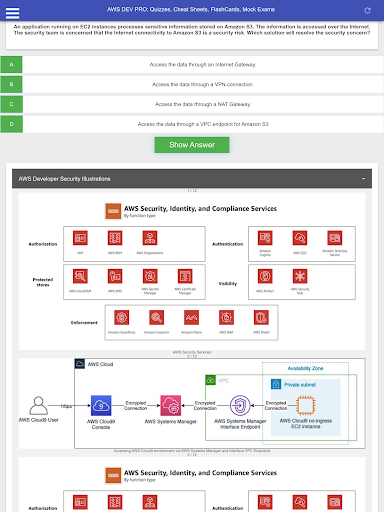Click the AWS Security Hub icon

pos(300,276)
